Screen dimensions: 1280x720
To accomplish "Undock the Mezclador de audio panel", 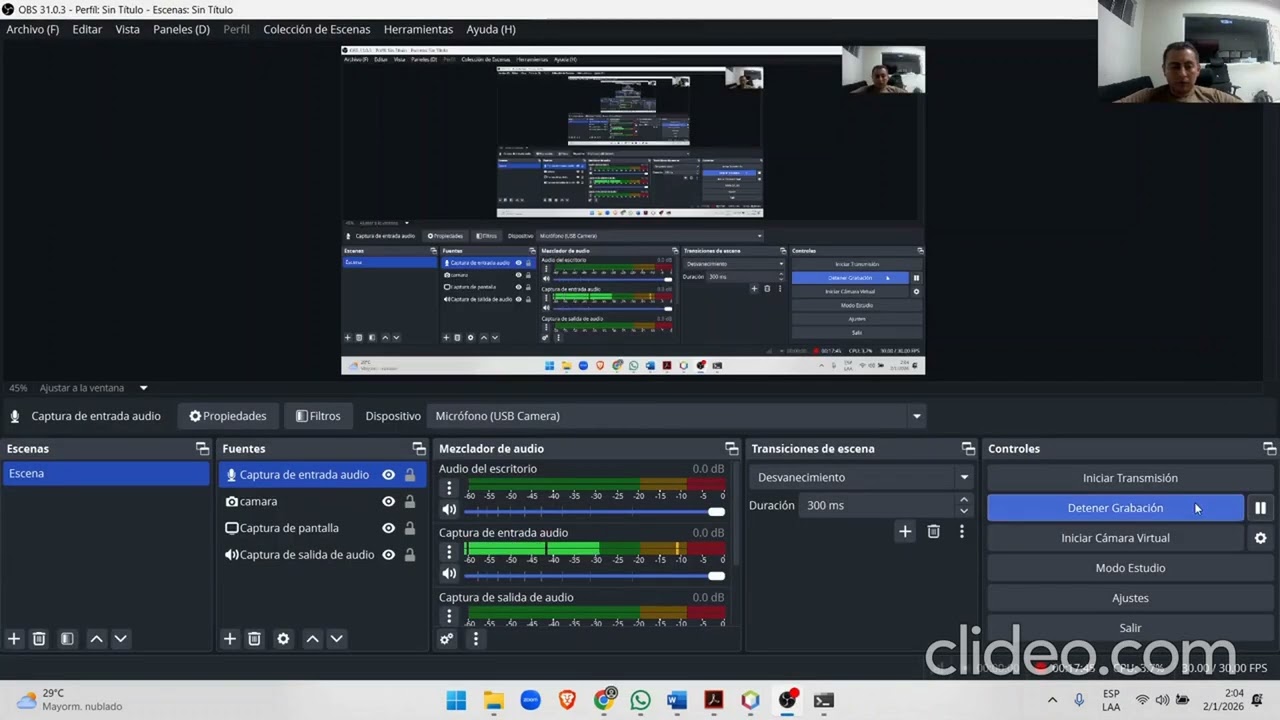I will point(732,449).
